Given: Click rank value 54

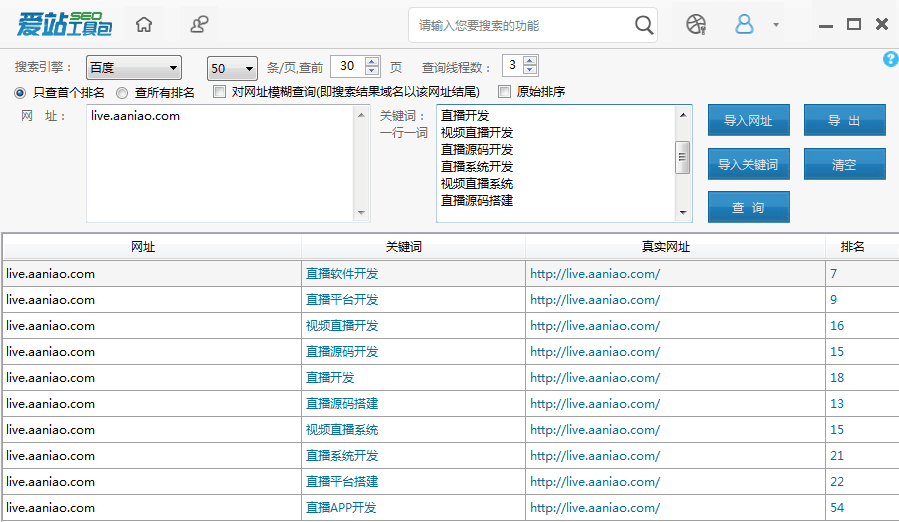Looking at the screenshot, I should point(837,508).
